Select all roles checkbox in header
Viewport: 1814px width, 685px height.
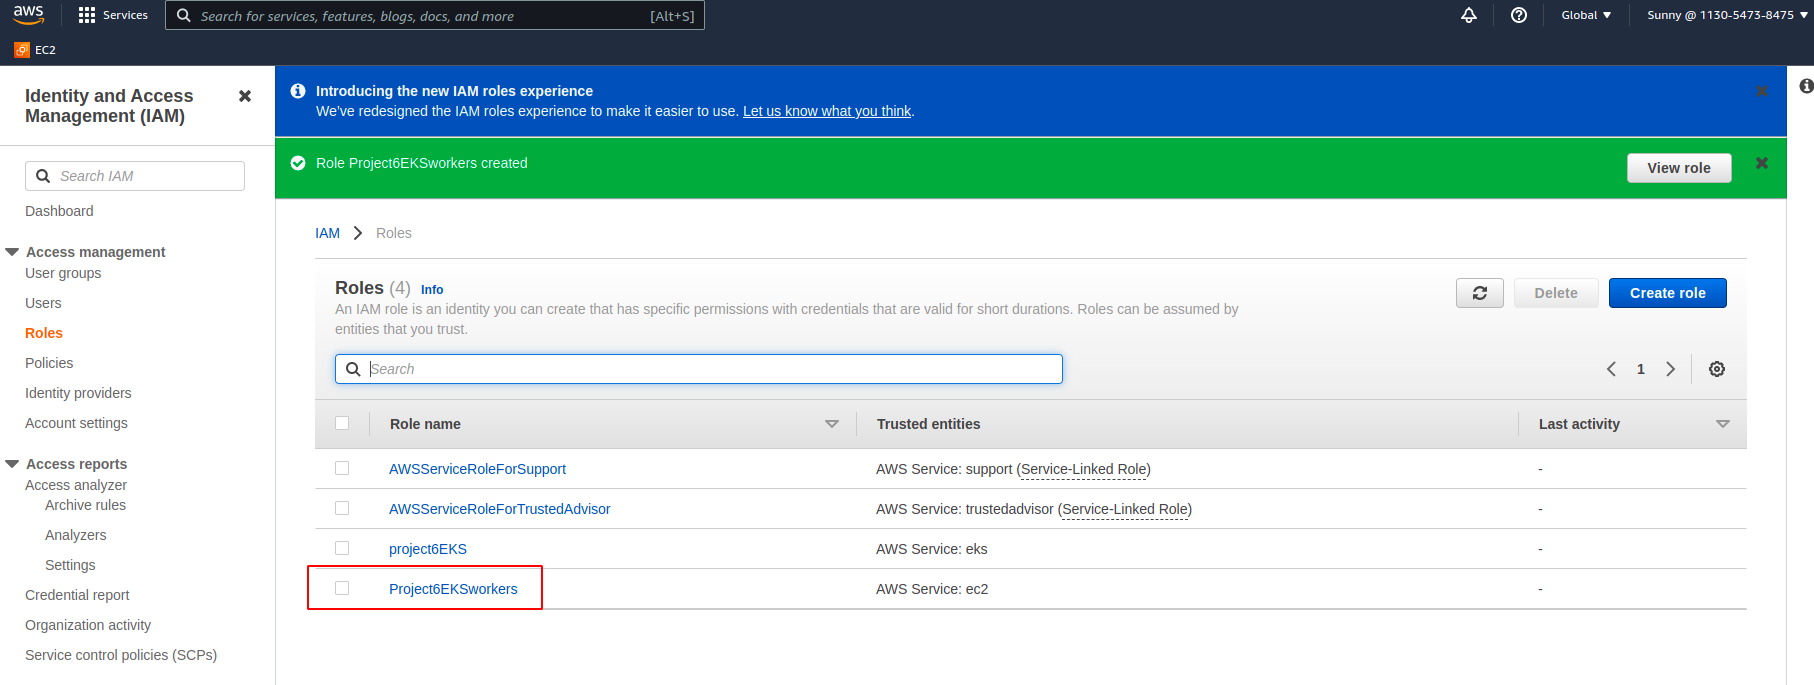342,423
